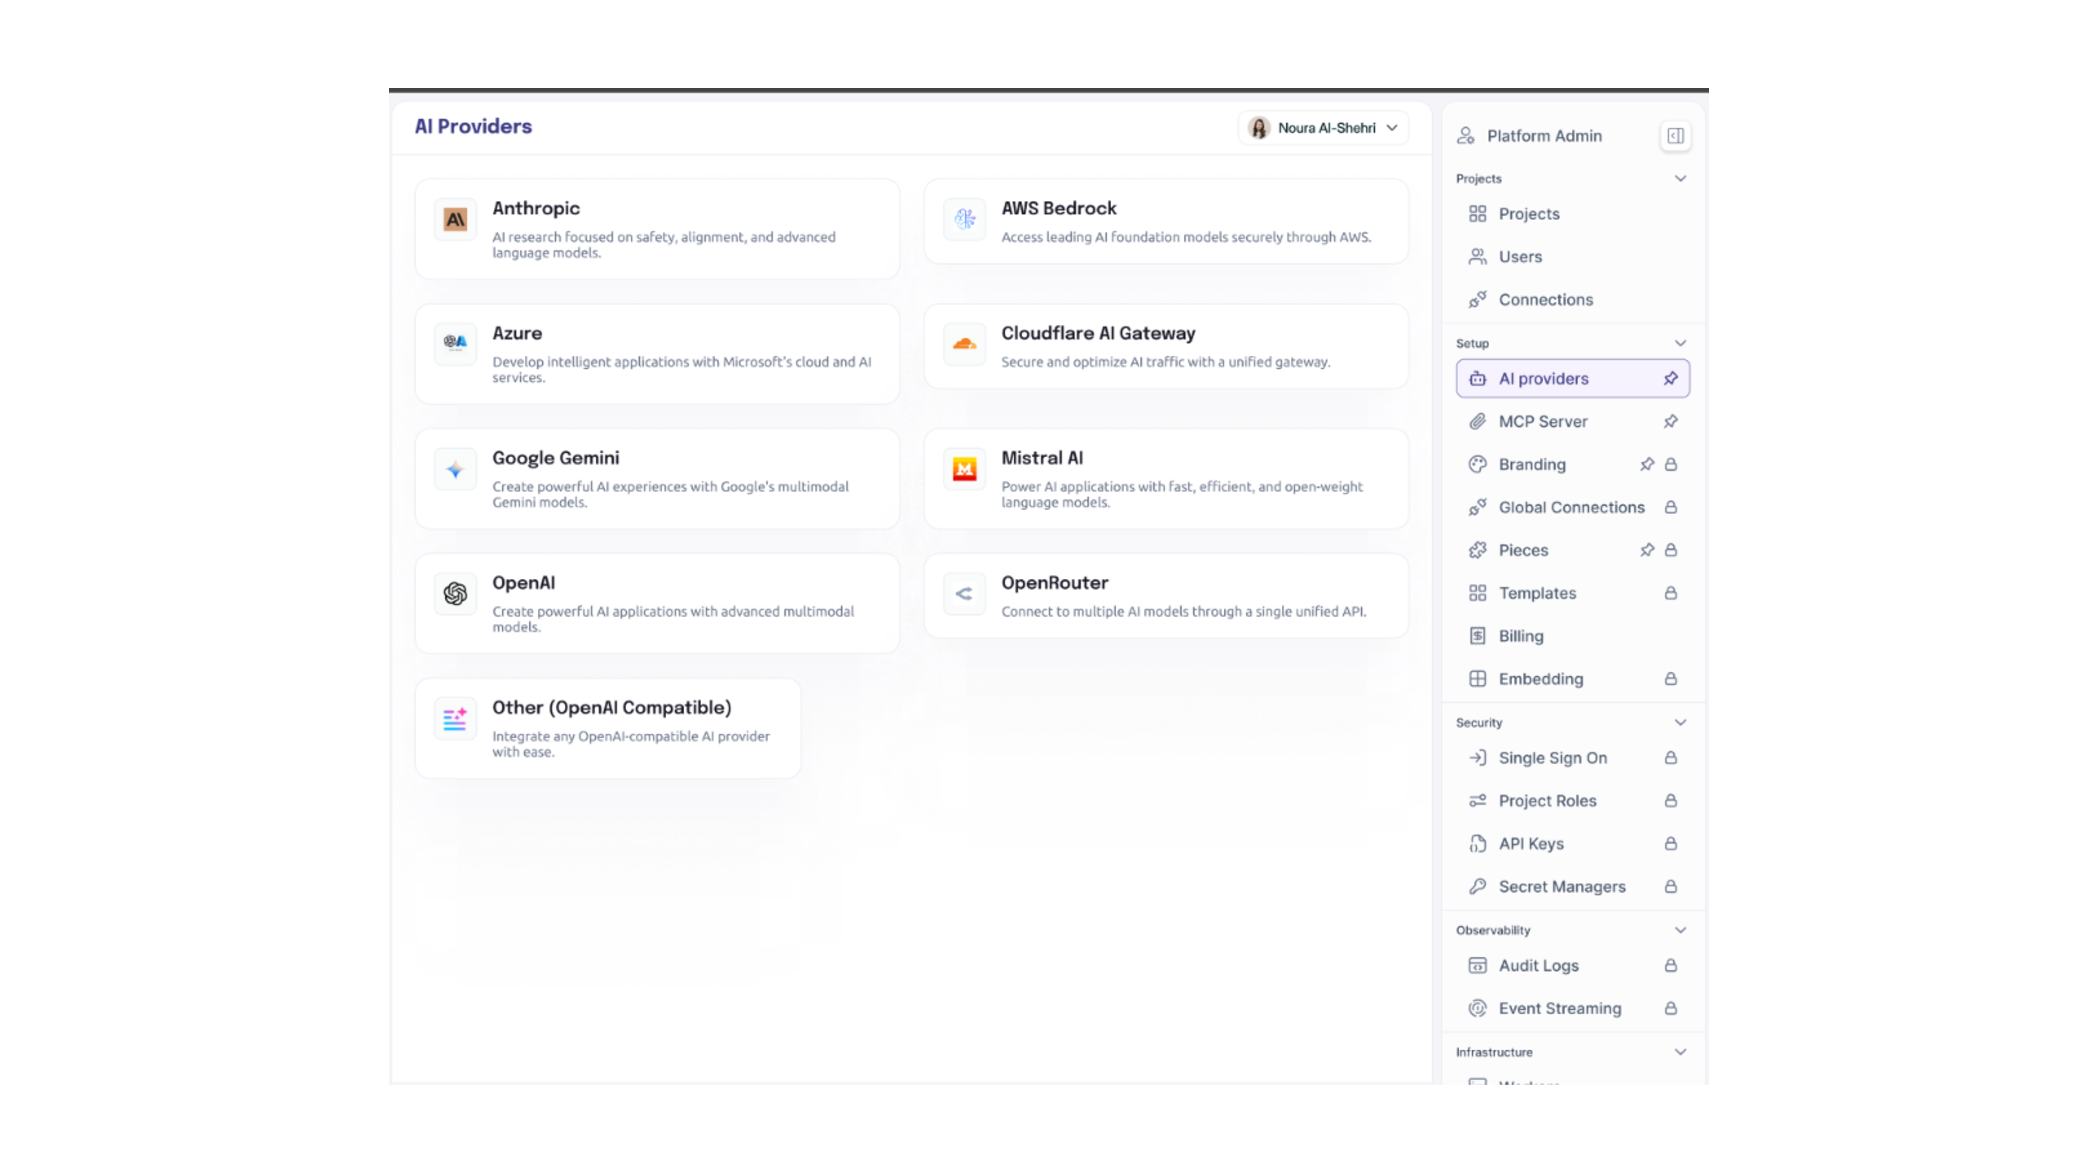Click the lock icon next to Embedding

point(1670,680)
